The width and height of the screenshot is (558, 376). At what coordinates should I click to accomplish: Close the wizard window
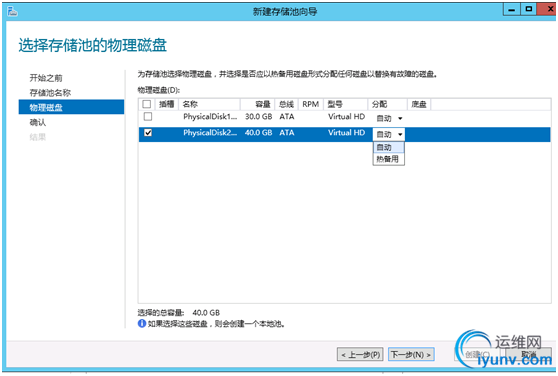547,10
